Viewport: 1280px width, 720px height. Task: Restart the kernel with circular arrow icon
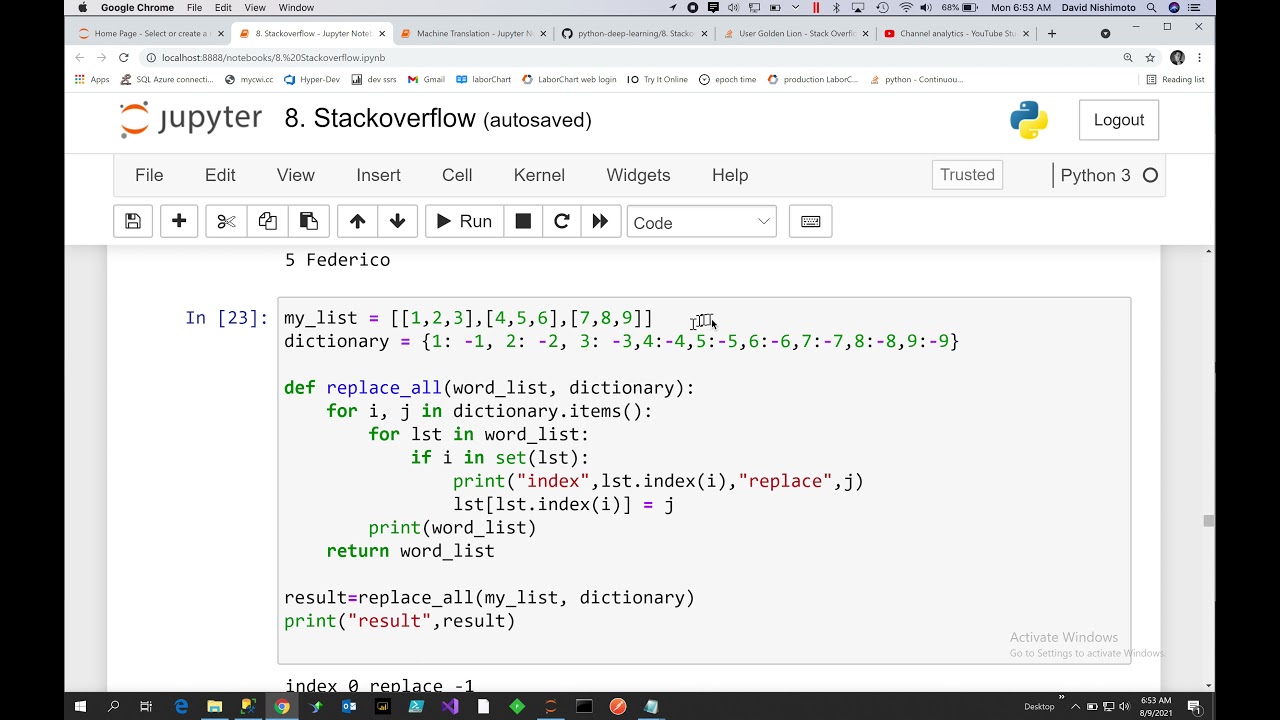coord(562,222)
